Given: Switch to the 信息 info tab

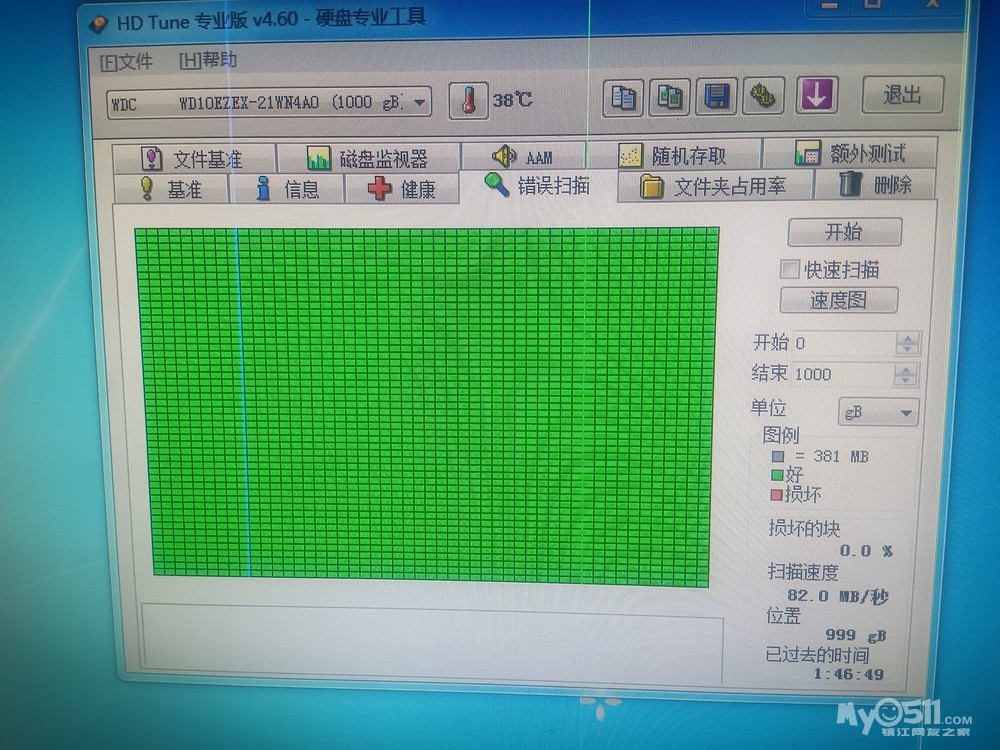Looking at the screenshot, I should pyautogui.click(x=288, y=189).
